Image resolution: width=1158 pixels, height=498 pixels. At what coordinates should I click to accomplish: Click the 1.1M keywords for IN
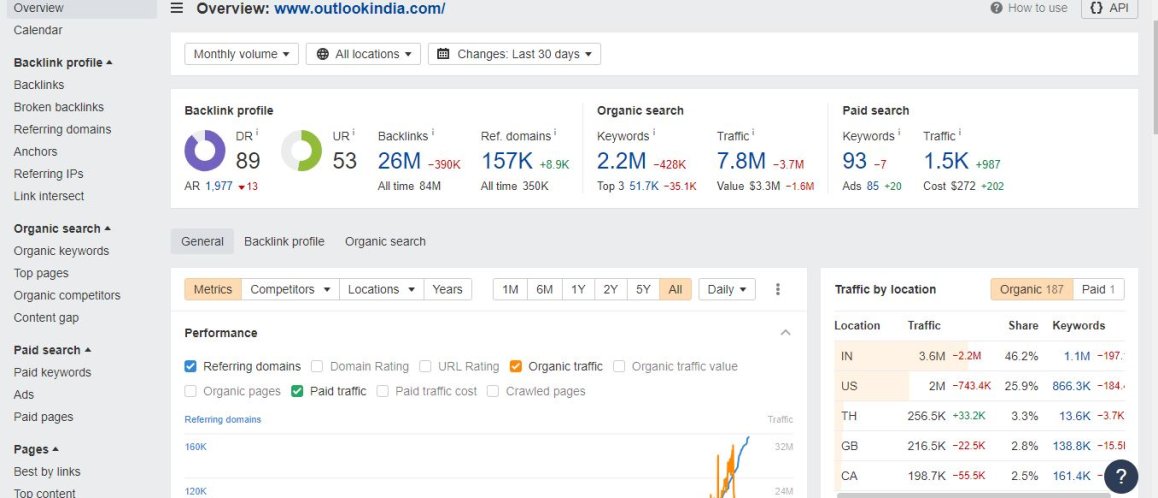[x=1077, y=356]
